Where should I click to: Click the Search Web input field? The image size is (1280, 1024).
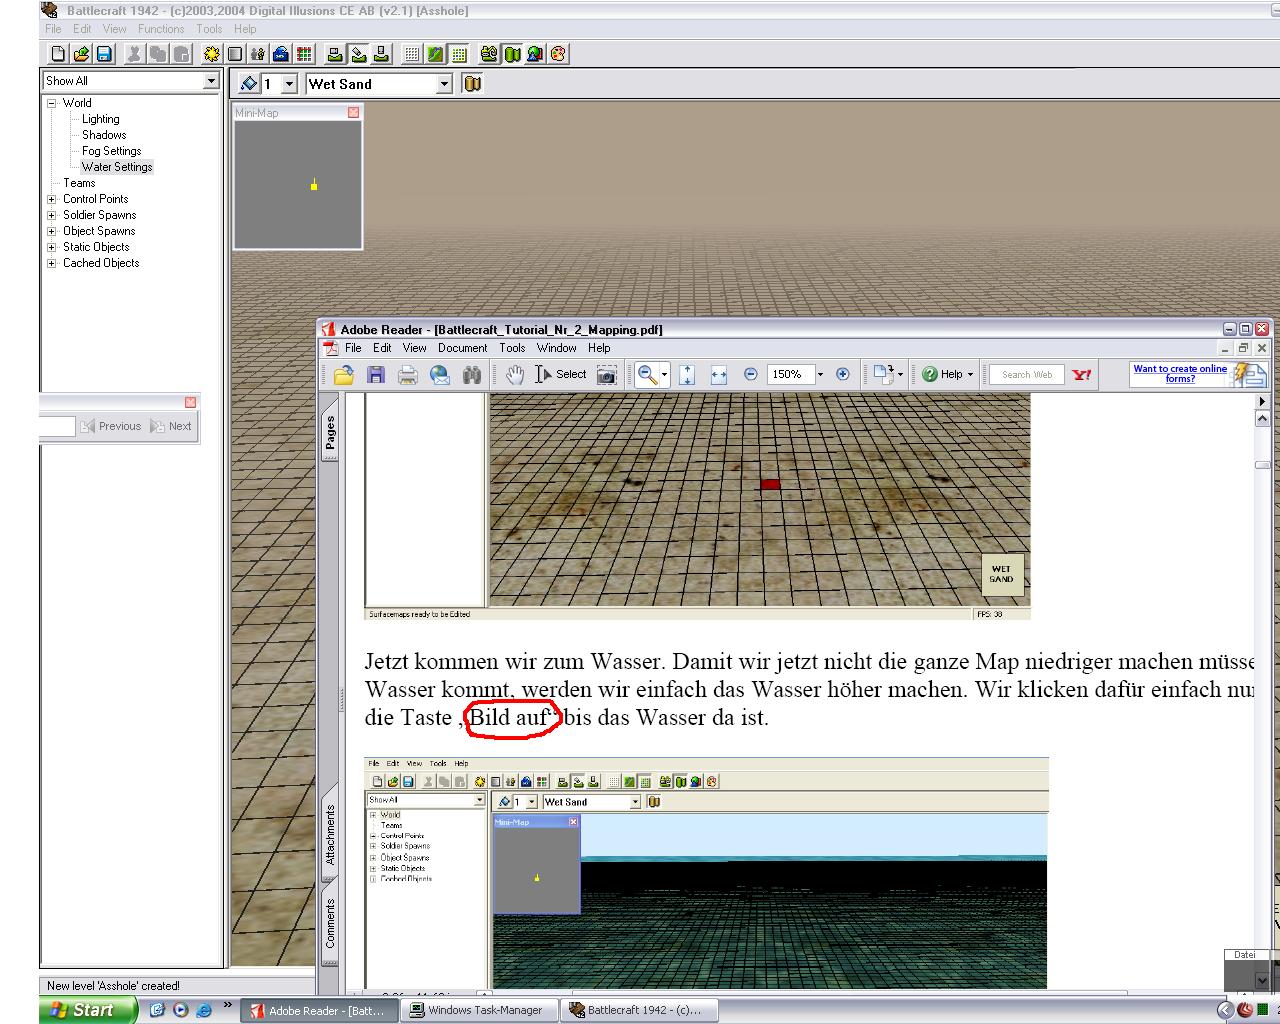1026,375
